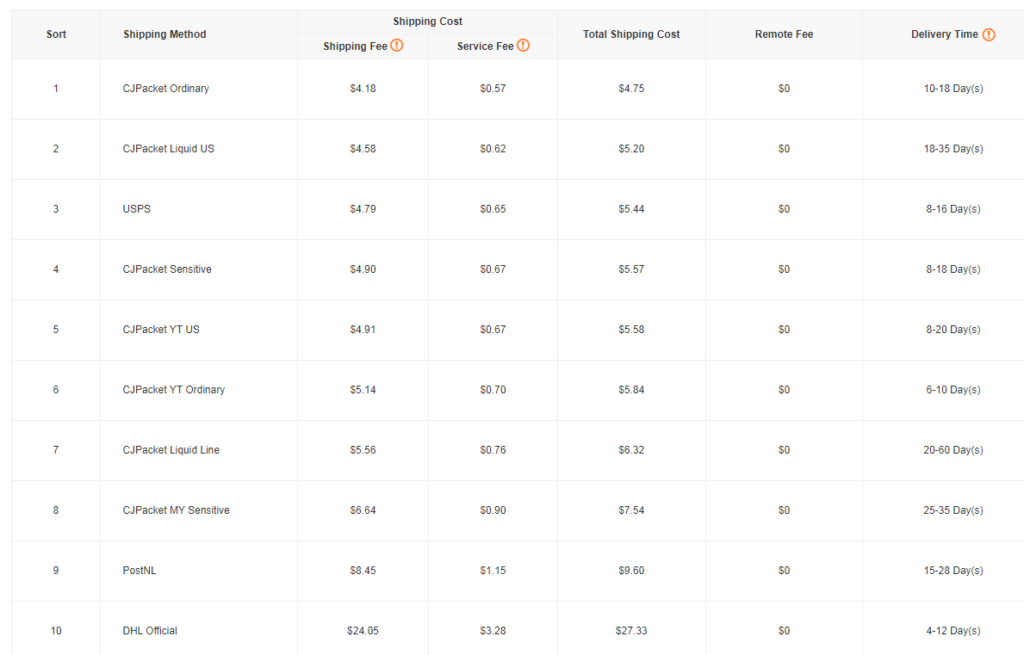The height and width of the screenshot is (655, 1024).
Task: Click the 4-12 Day(s) delivery time
Action: coord(953,631)
